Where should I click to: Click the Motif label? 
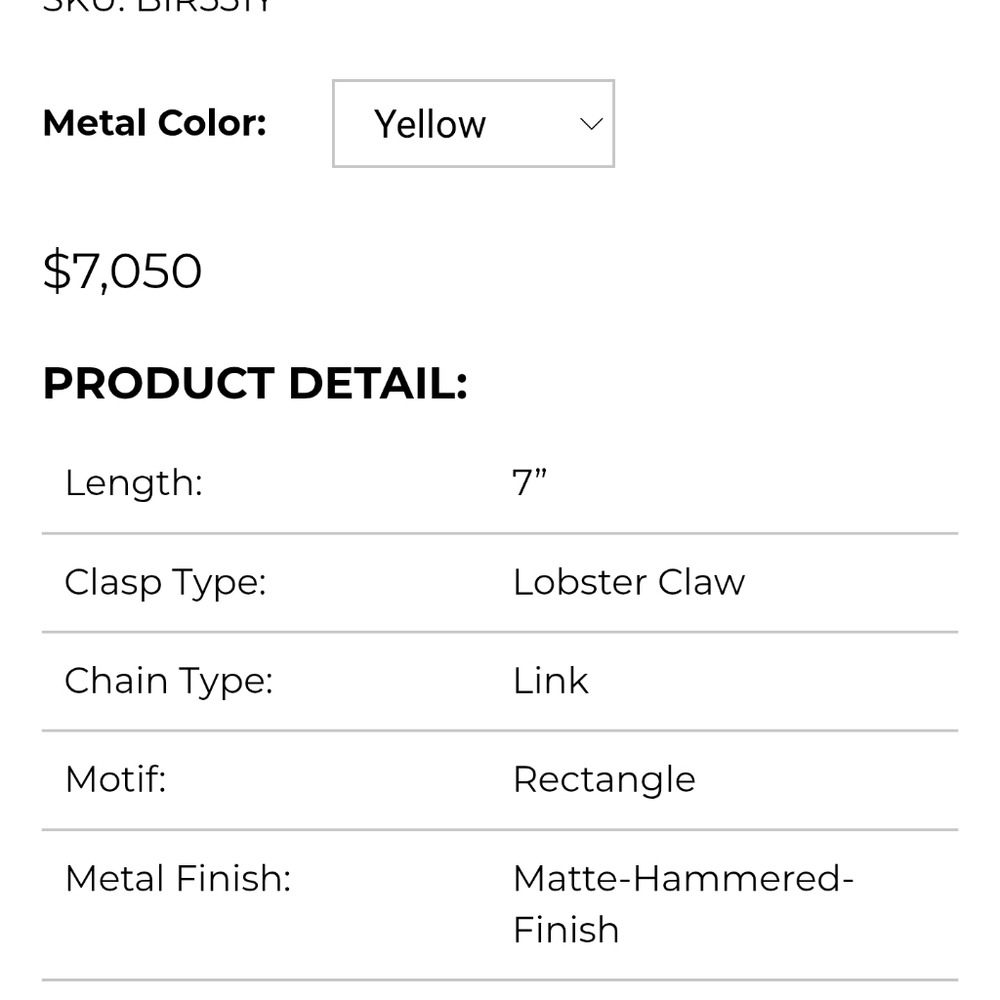coord(116,779)
